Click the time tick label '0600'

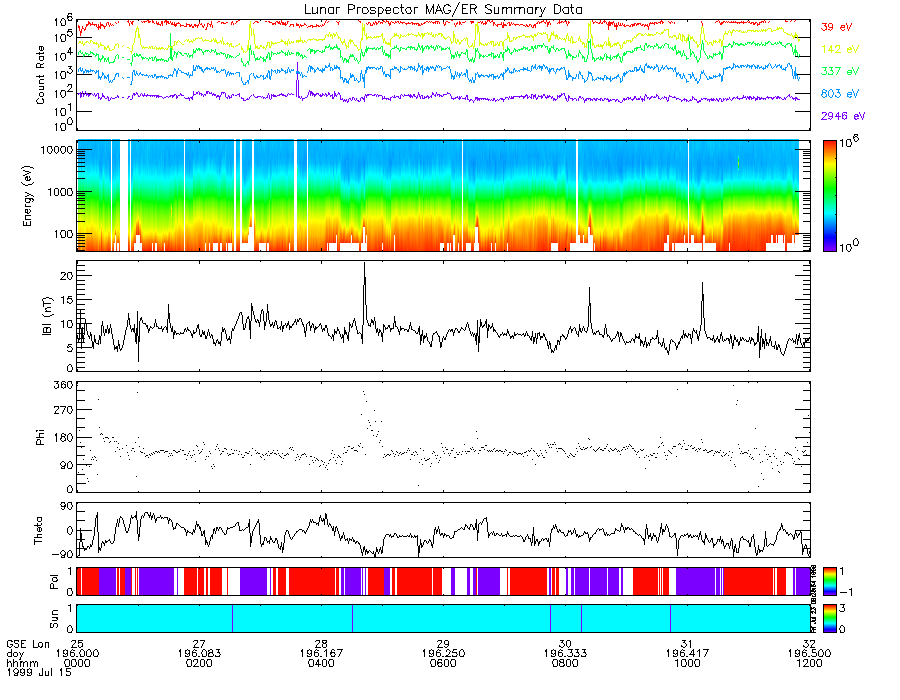[443, 663]
